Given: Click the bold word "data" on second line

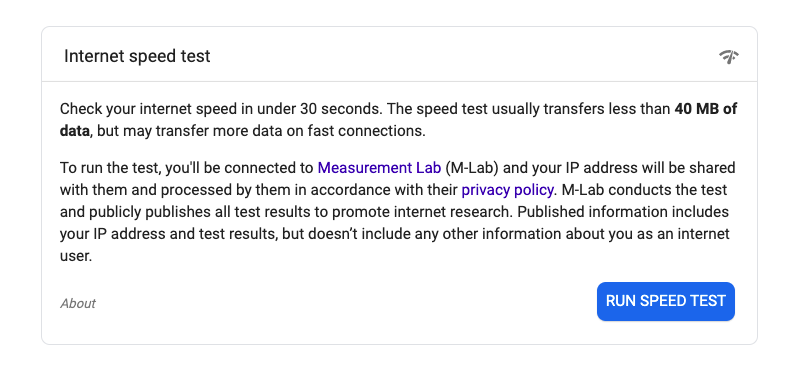Looking at the screenshot, I should [x=75, y=131].
